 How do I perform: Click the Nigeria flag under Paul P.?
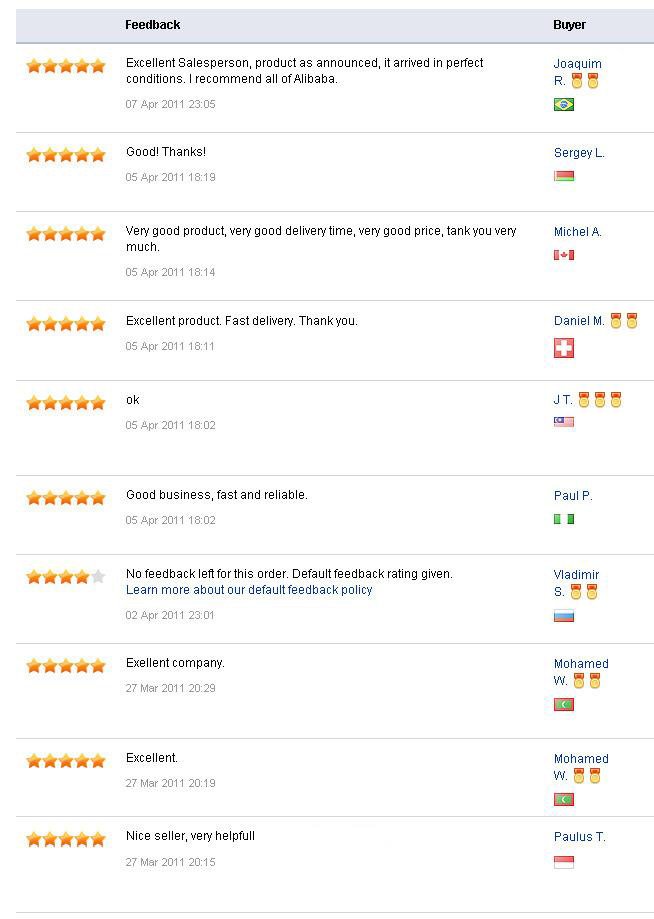pos(564,519)
